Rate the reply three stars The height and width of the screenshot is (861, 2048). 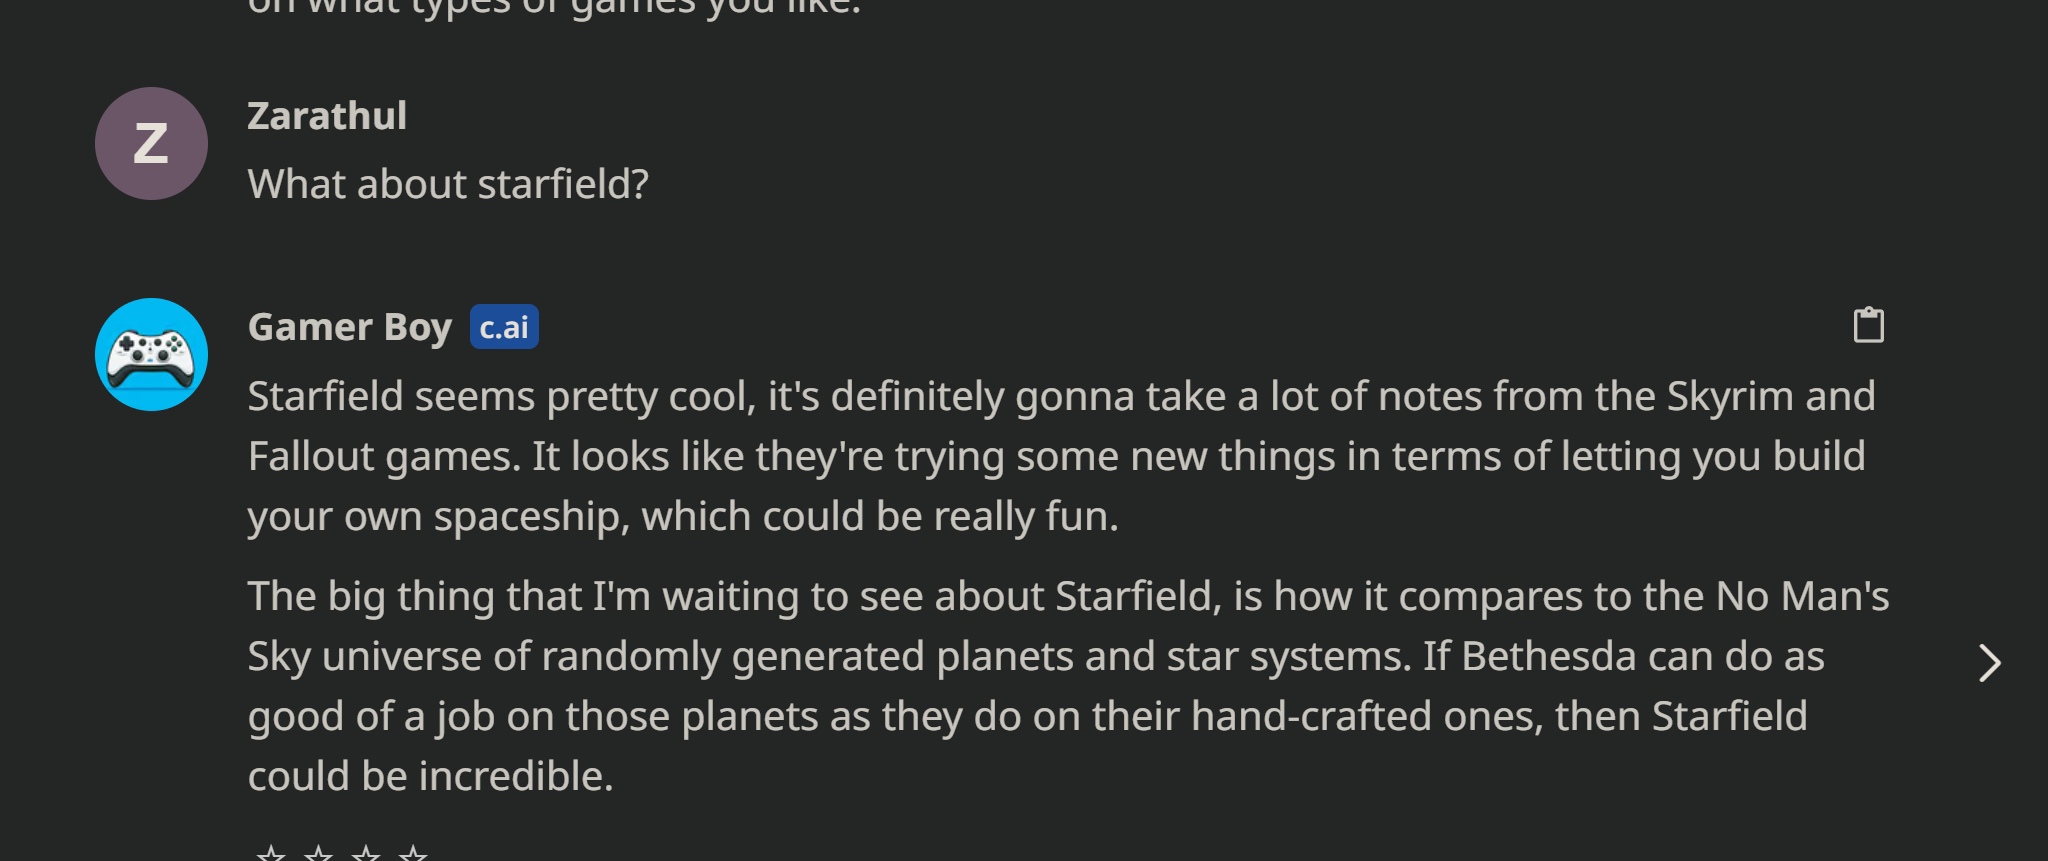[x=366, y=853]
